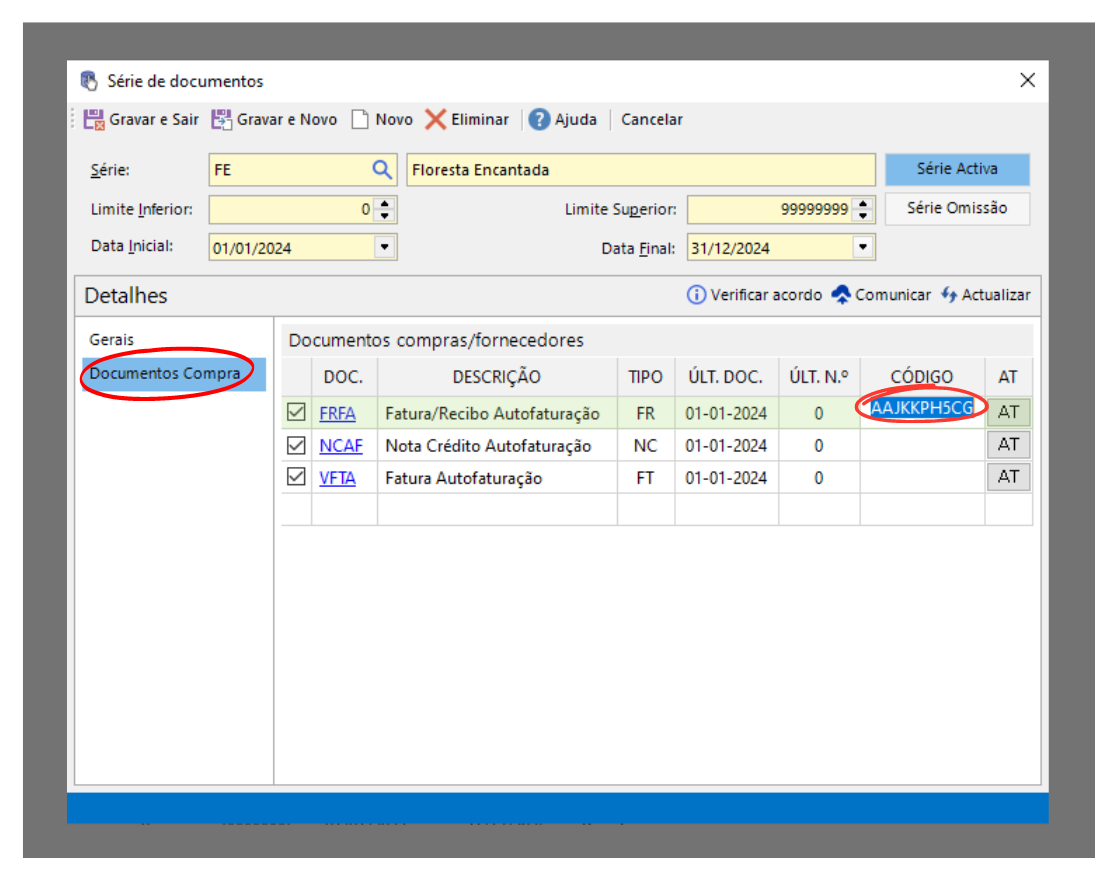Viewport: 1119px width, 881px height.
Task: Click the Verificar acordo info icon
Action: pyautogui.click(x=696, y=295)
